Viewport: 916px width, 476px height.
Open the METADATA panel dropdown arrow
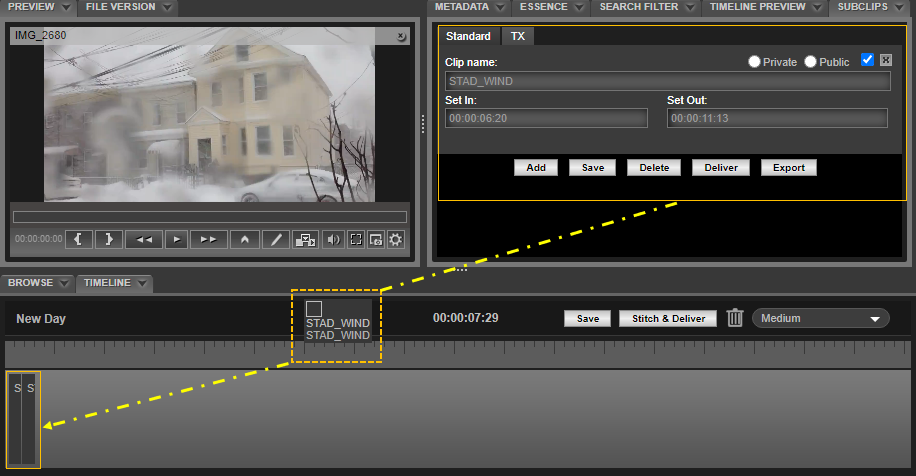click(x=500, y=8)
